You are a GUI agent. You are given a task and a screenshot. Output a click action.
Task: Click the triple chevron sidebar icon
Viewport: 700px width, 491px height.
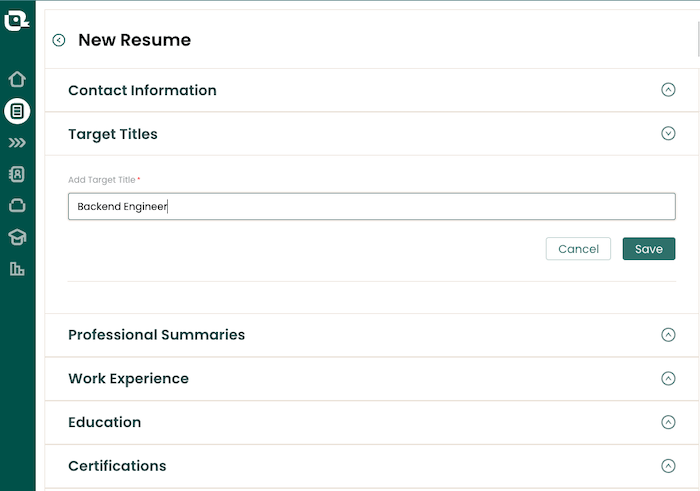pos(17,143)
